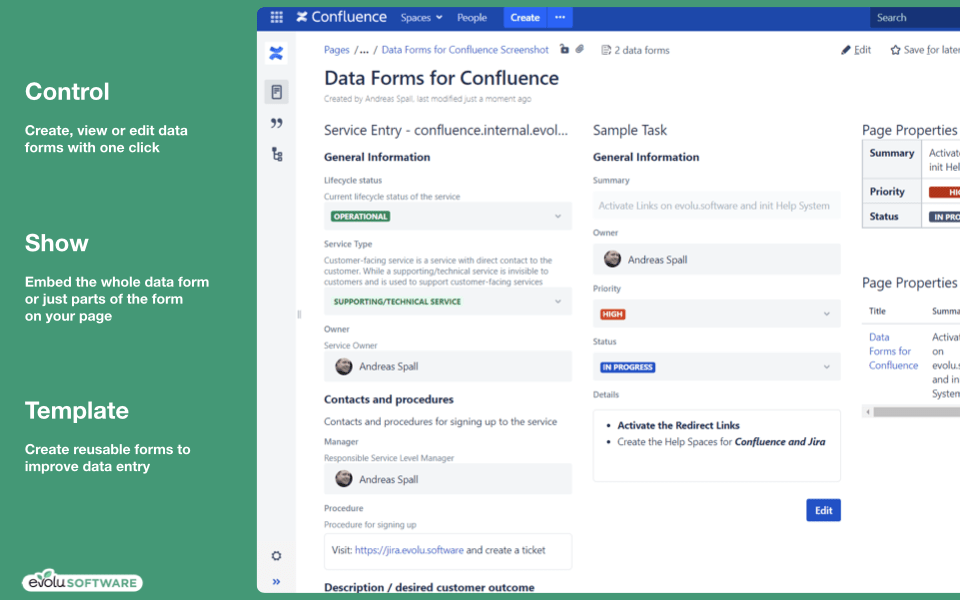Click 'Activate the Redirect Links' bullet
This screenshot has height=600, width=960.
678,426
